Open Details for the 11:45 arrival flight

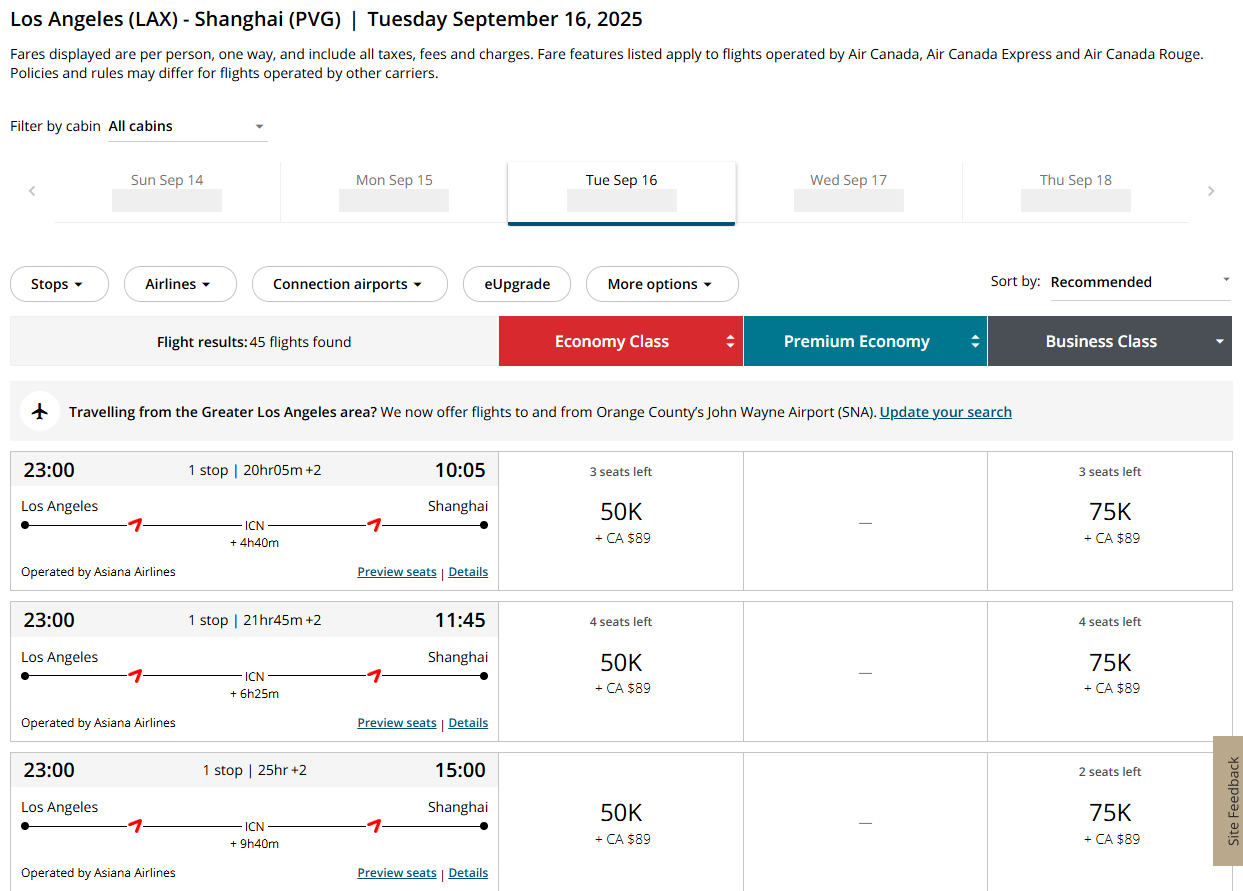(x=468, y=722)
